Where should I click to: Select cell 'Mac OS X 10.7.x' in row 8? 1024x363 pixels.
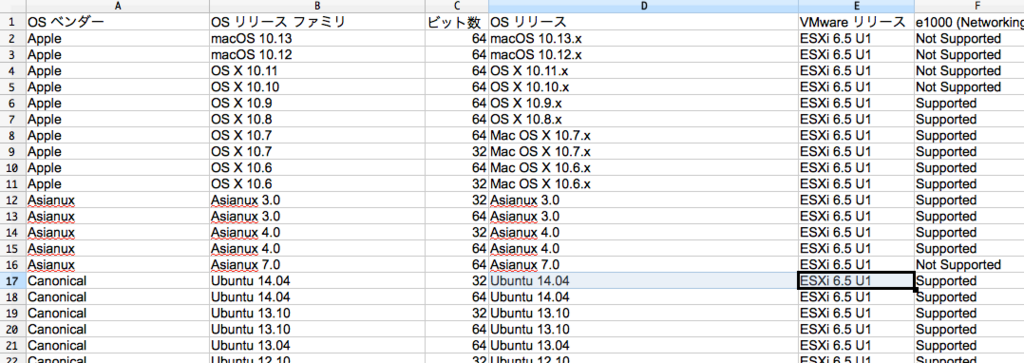[643, 135]
